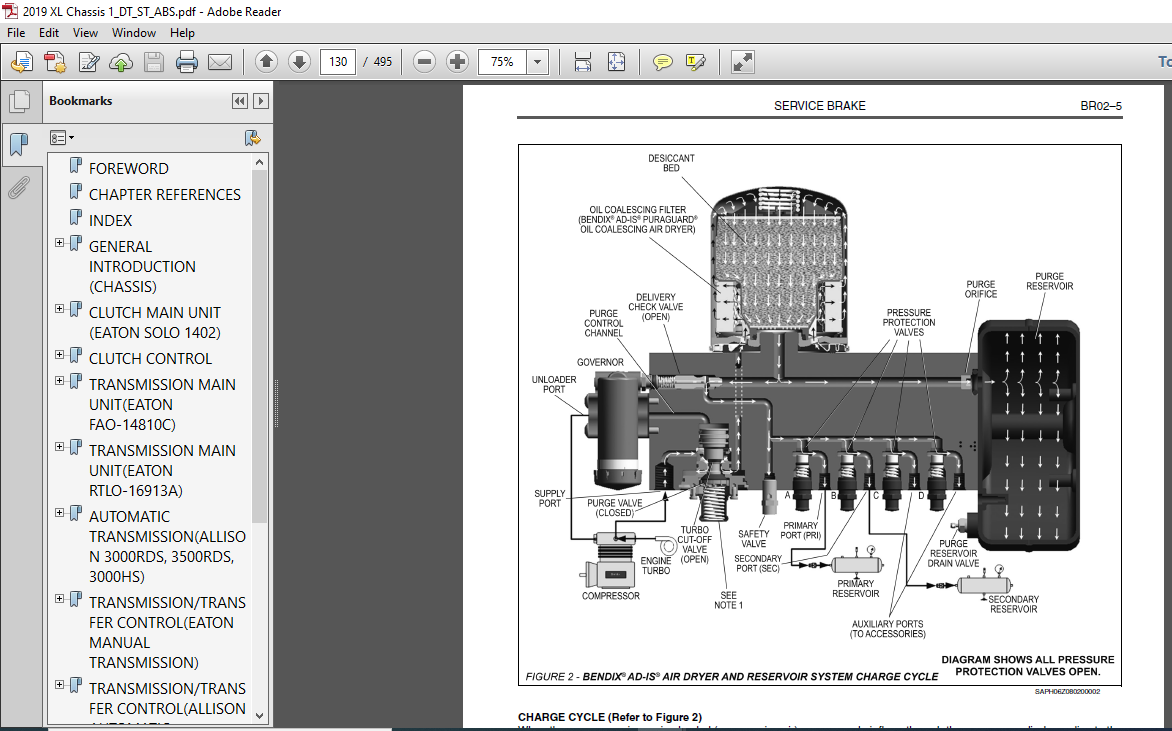Open the FOREWORD bookmark

click(x=129, y=169)
